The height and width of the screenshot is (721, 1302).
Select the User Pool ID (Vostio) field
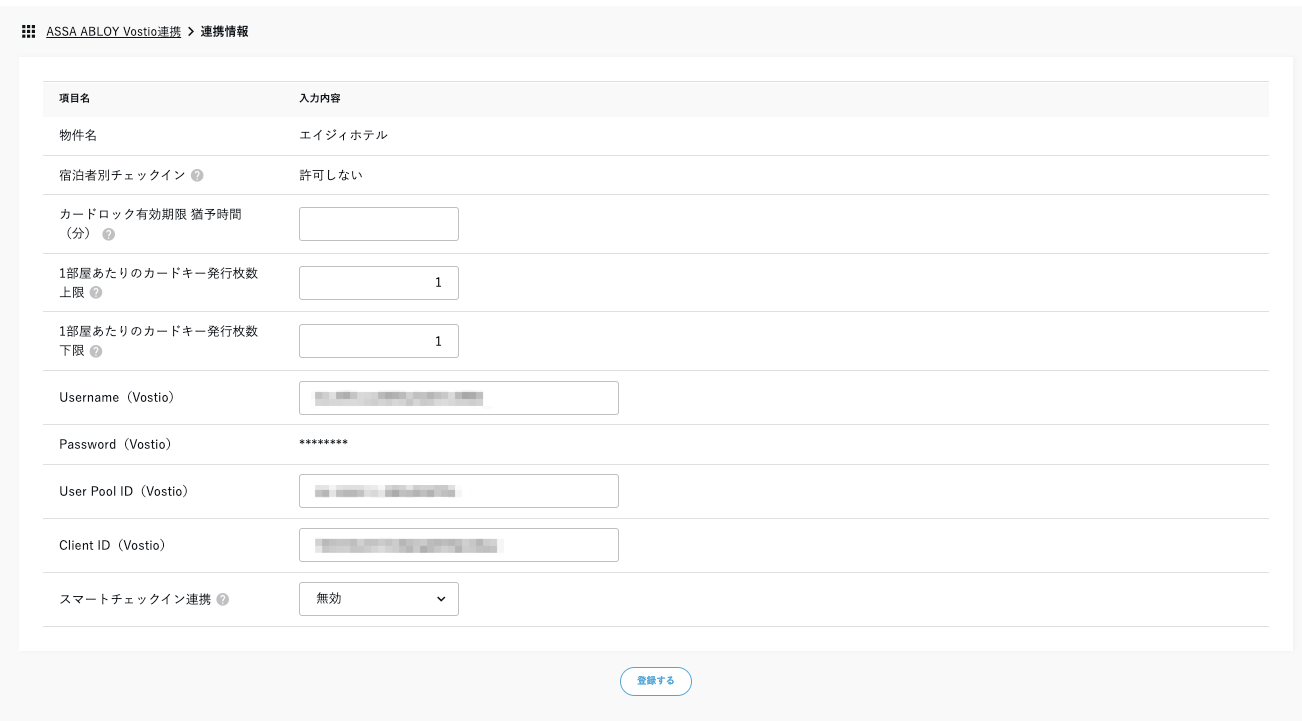click(x=458, y=491)
